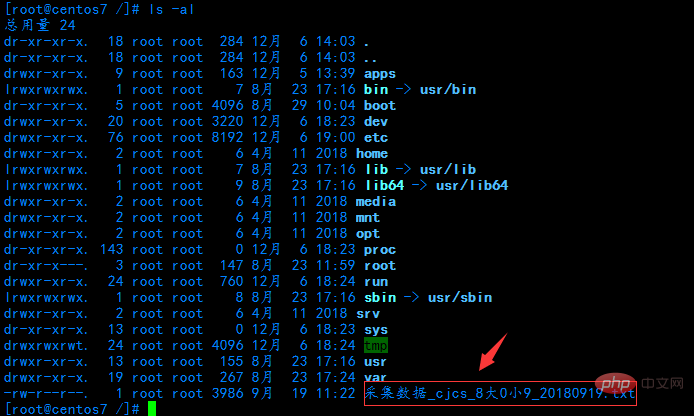Click the green cursor at bottom prompt
Screen dimensions: 694x416
[x=152, y=408]
